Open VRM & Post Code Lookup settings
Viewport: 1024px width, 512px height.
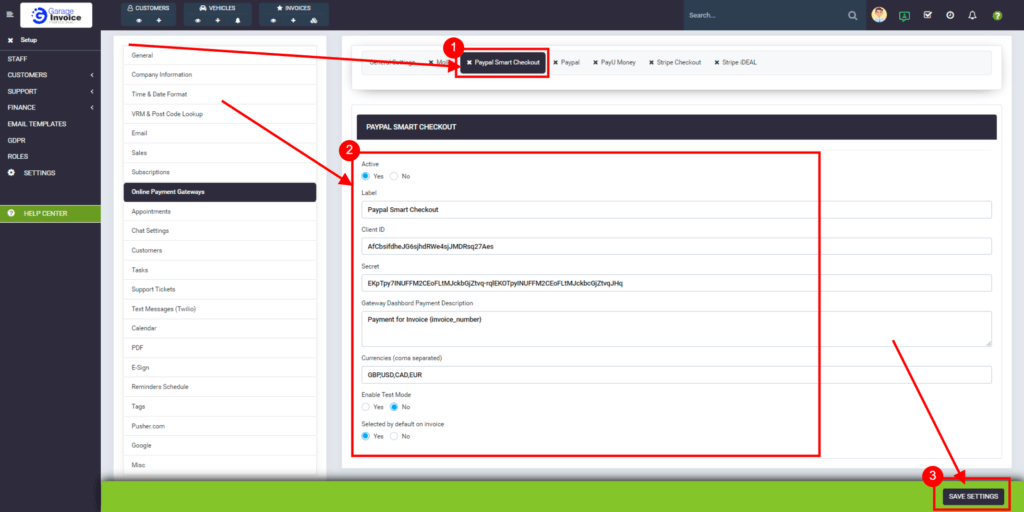(x=219, y=114)
